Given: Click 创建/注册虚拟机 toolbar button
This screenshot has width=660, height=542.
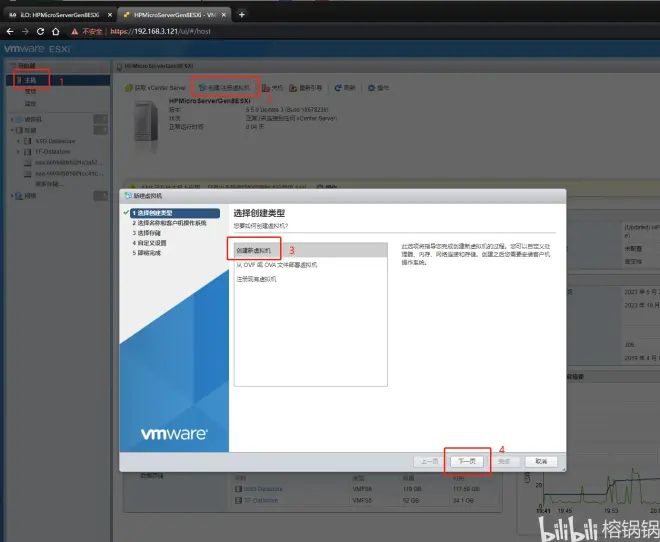Looking at the screenshot, I should pos(224,88).
